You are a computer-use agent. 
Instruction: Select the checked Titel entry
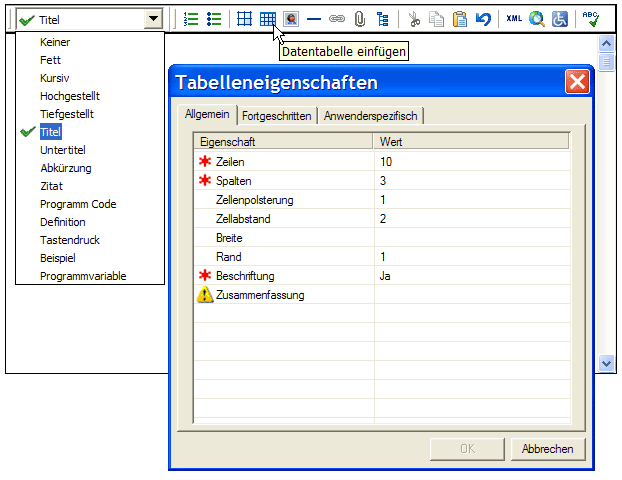pyautogui.click(x=51, y=132)
